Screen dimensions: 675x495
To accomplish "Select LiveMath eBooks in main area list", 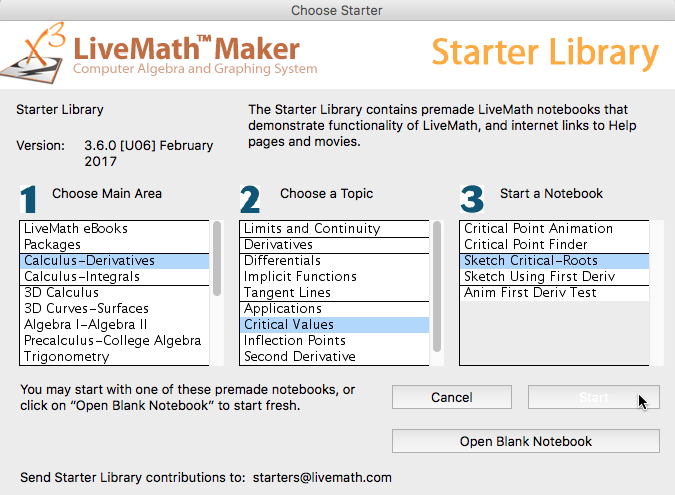I will (x=115, y=229).
